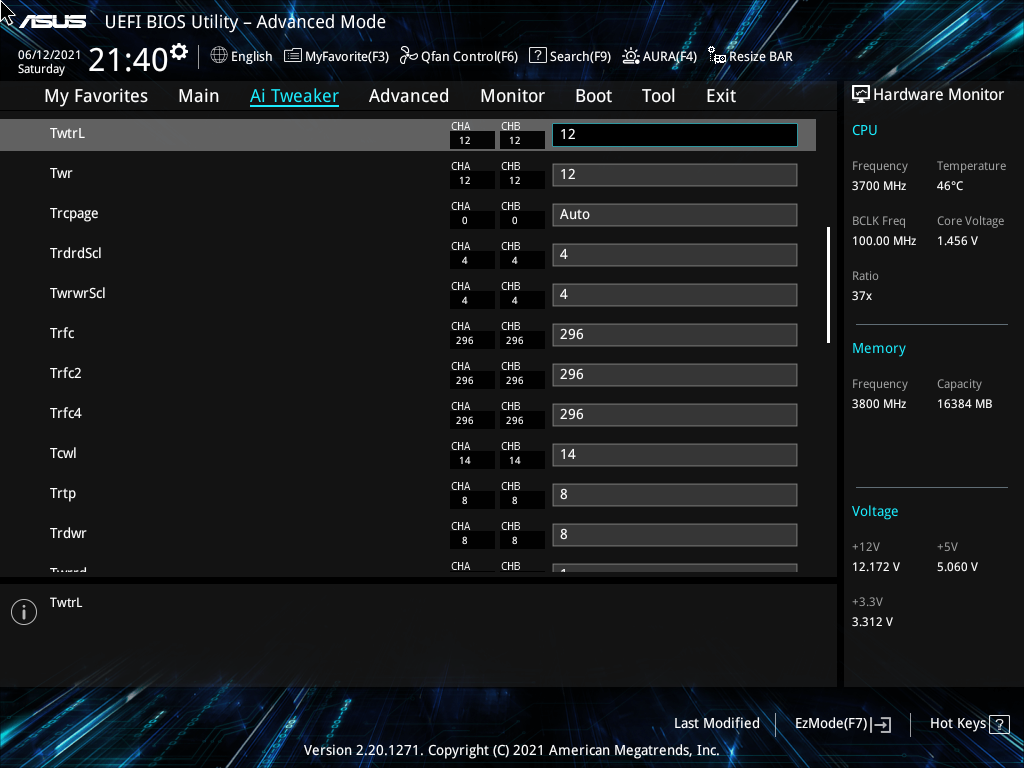Click the Twr value field
The height and width of the screenshot is (768, 1024).
click(675, 174)
